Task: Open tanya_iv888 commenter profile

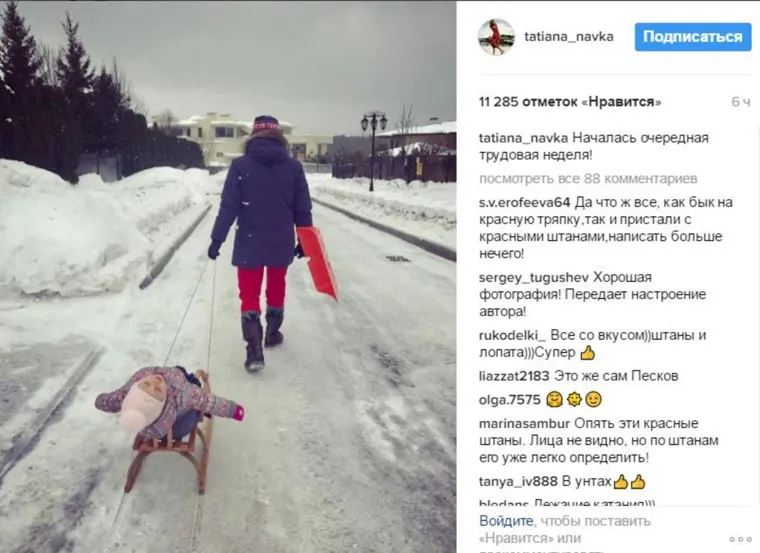Action: coord(518,481)
